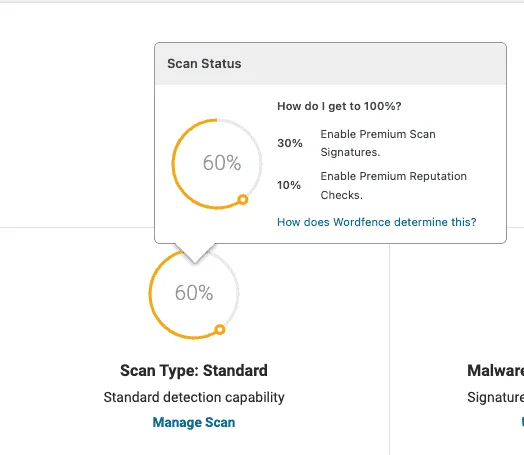Screen dimensions: 524x455
Task: Select the 'How do I get to 100%?' heading
Action: pos(339,106)
